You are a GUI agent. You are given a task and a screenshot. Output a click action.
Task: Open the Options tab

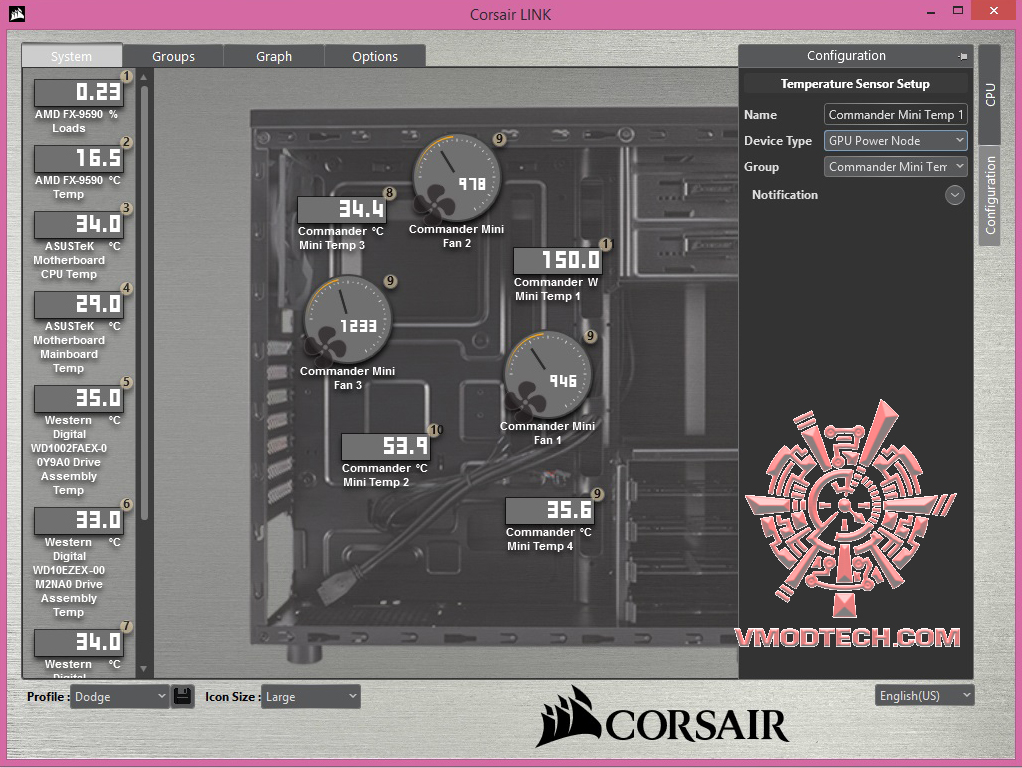(x=375, y=56)
